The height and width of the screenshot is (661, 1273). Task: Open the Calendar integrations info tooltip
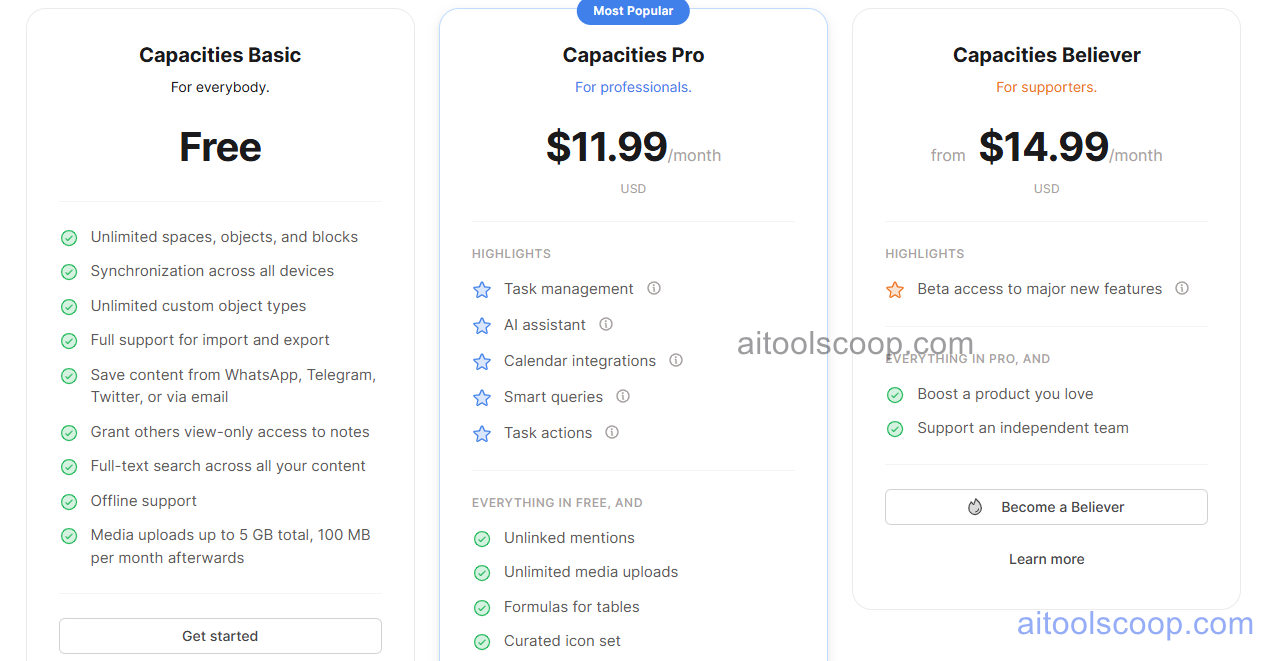pos(676,360)
